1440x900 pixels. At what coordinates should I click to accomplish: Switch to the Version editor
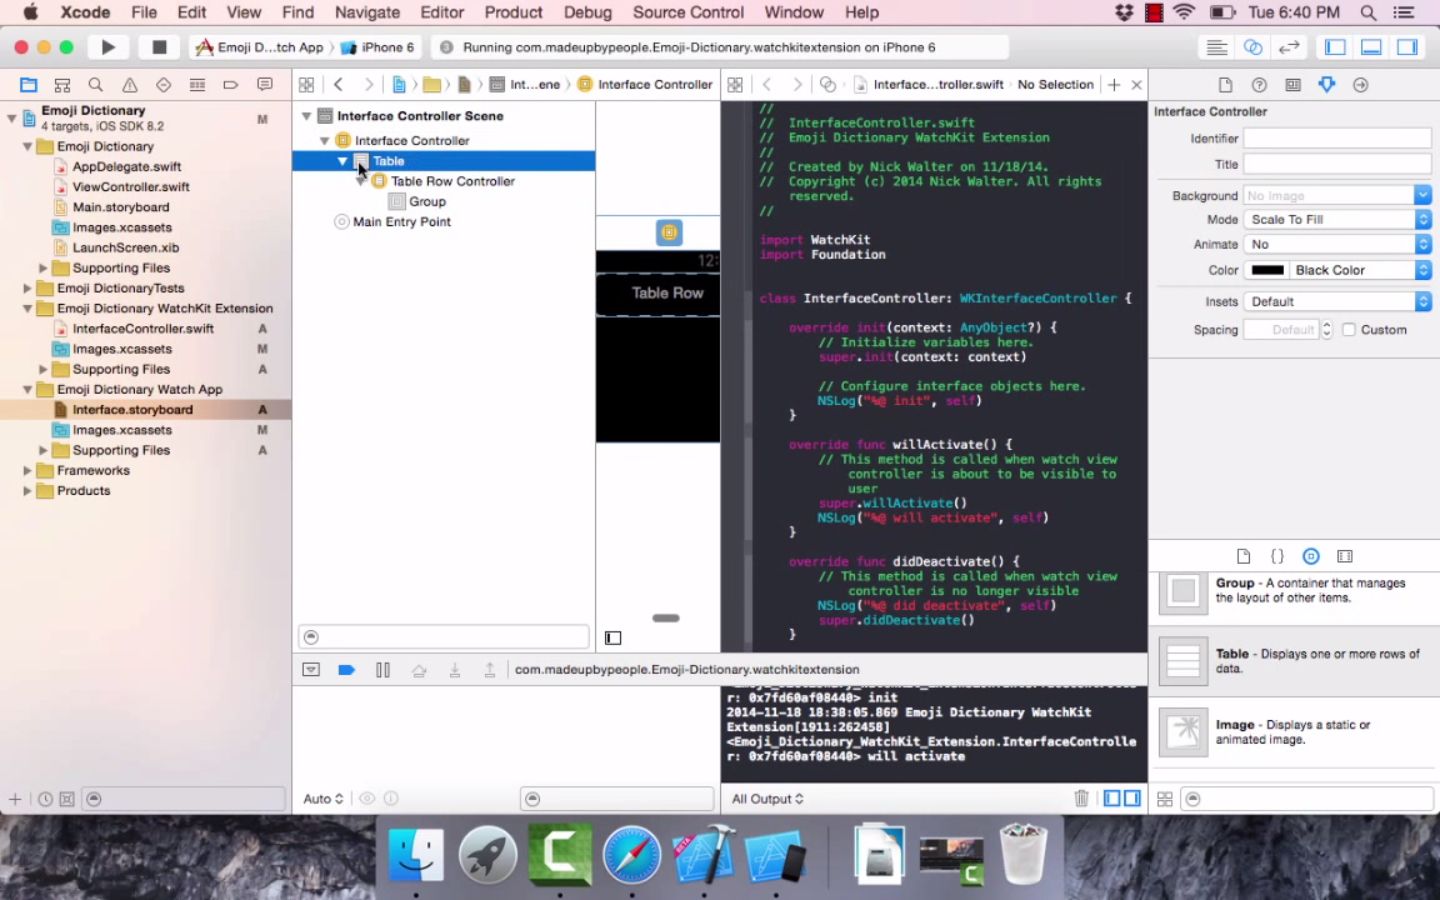point(1289,47)
